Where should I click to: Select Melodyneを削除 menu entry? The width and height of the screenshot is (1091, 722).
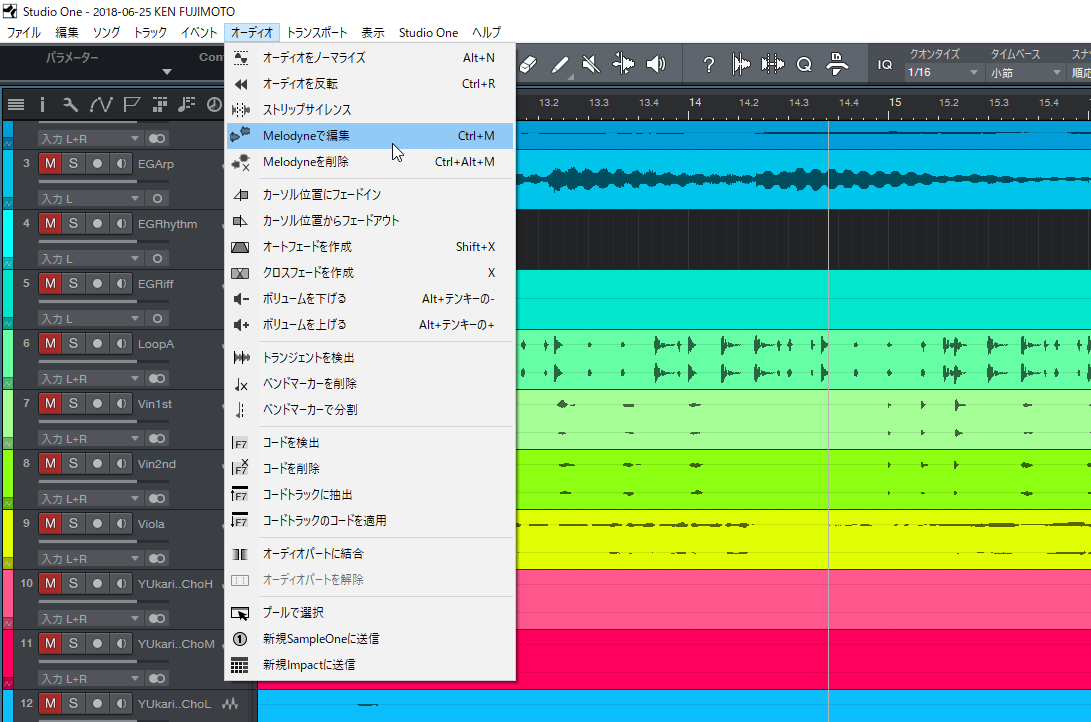[369, 162]
